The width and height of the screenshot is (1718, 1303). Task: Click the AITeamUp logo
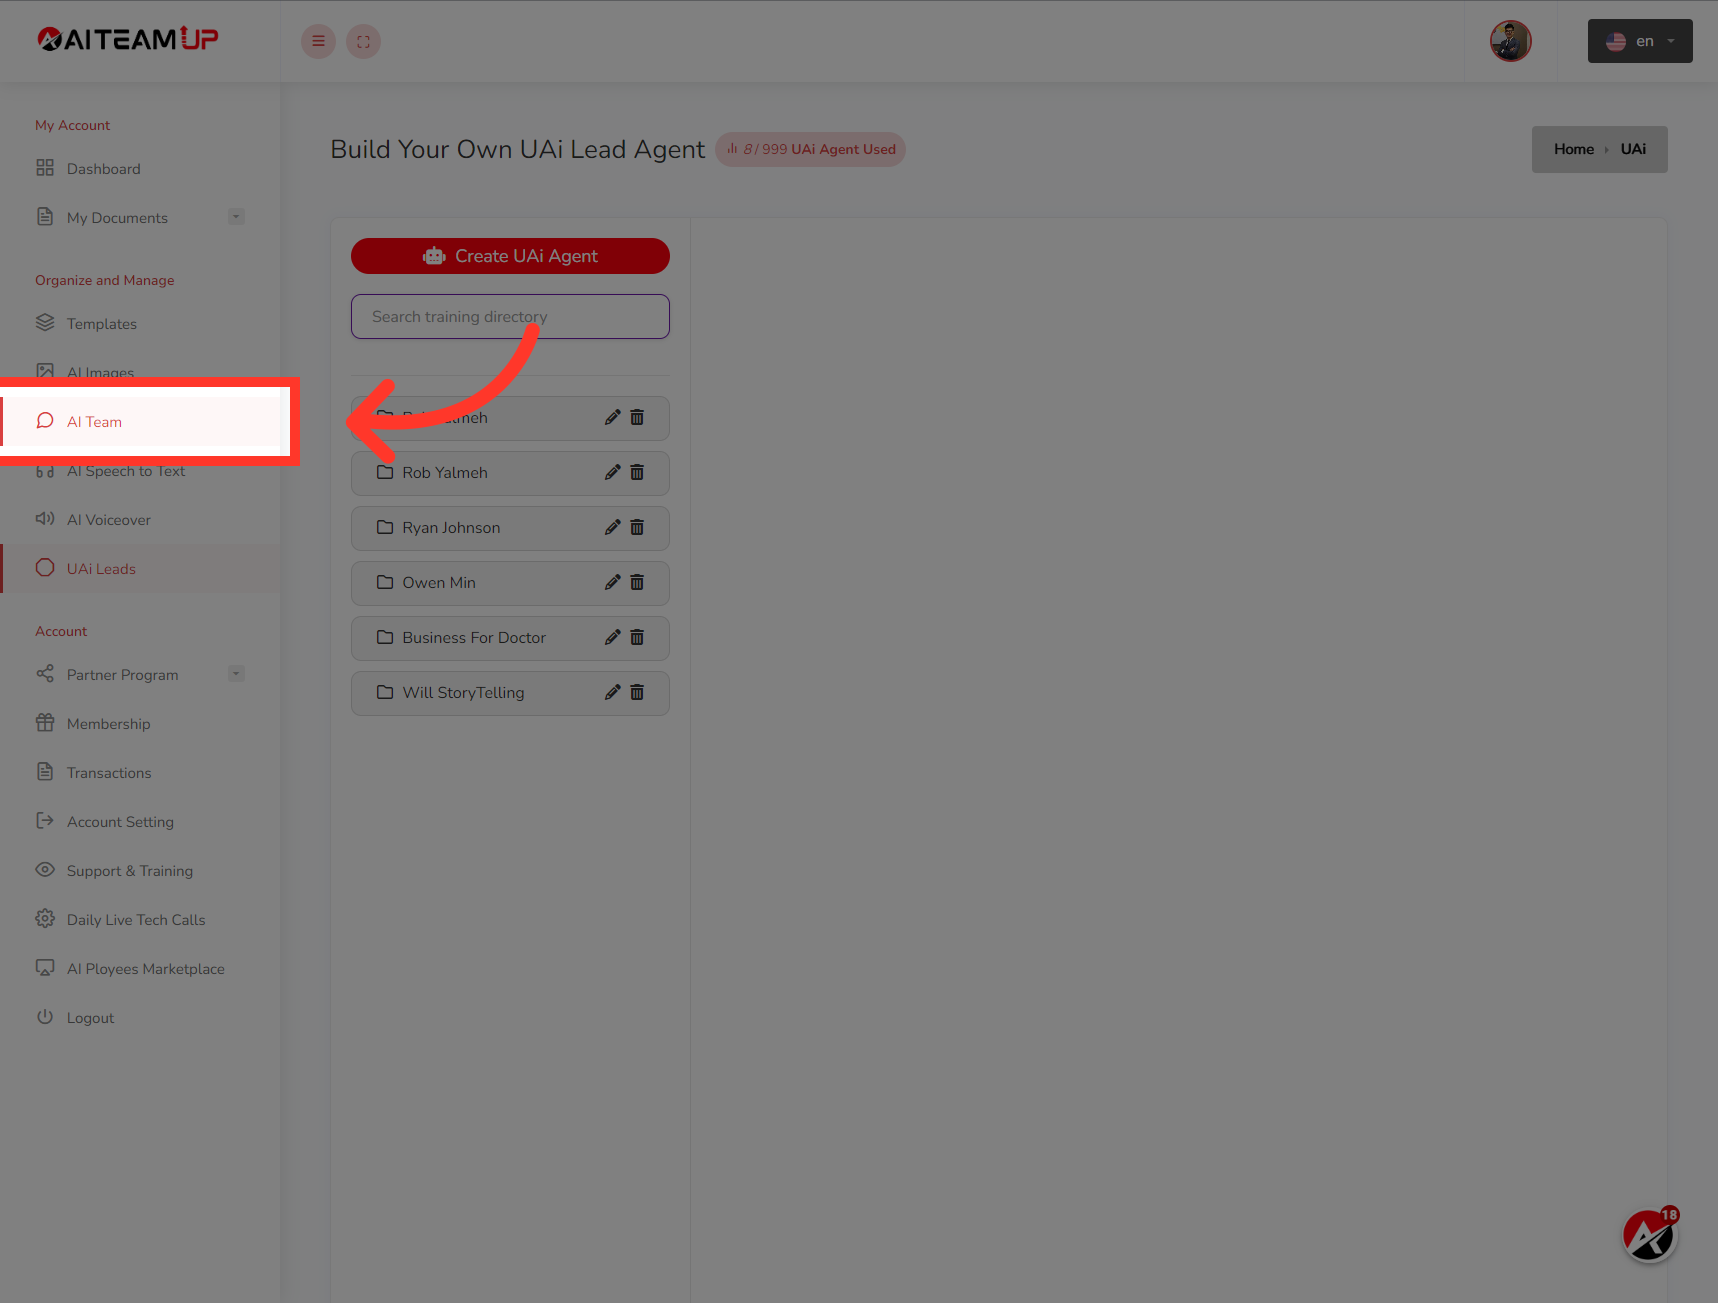point(128,39)
